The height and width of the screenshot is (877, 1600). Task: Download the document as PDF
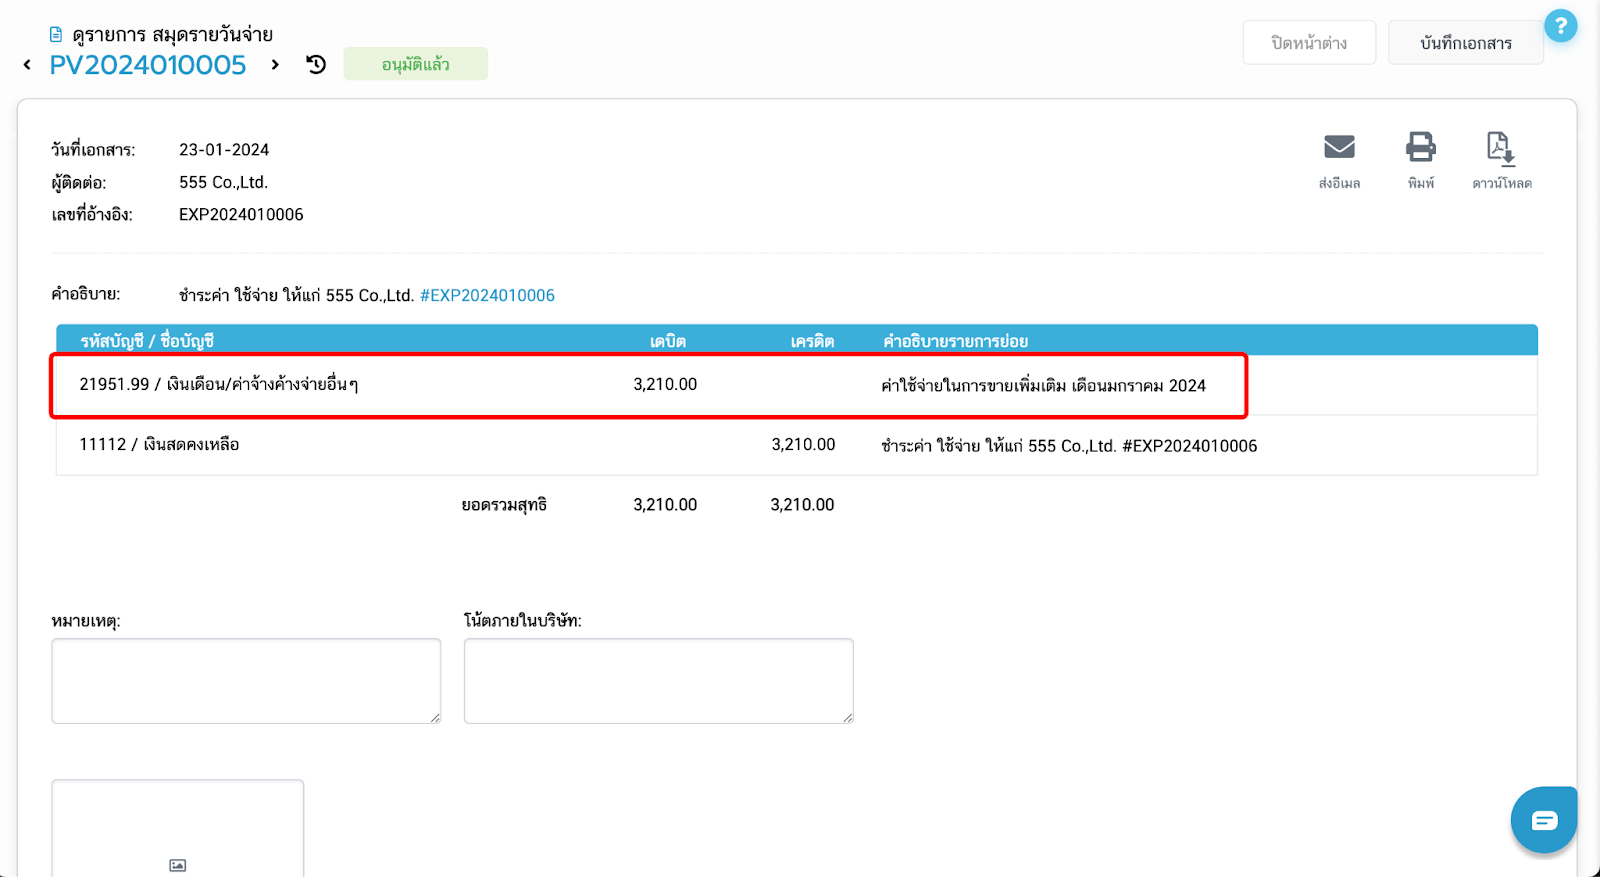point(1500,149)
